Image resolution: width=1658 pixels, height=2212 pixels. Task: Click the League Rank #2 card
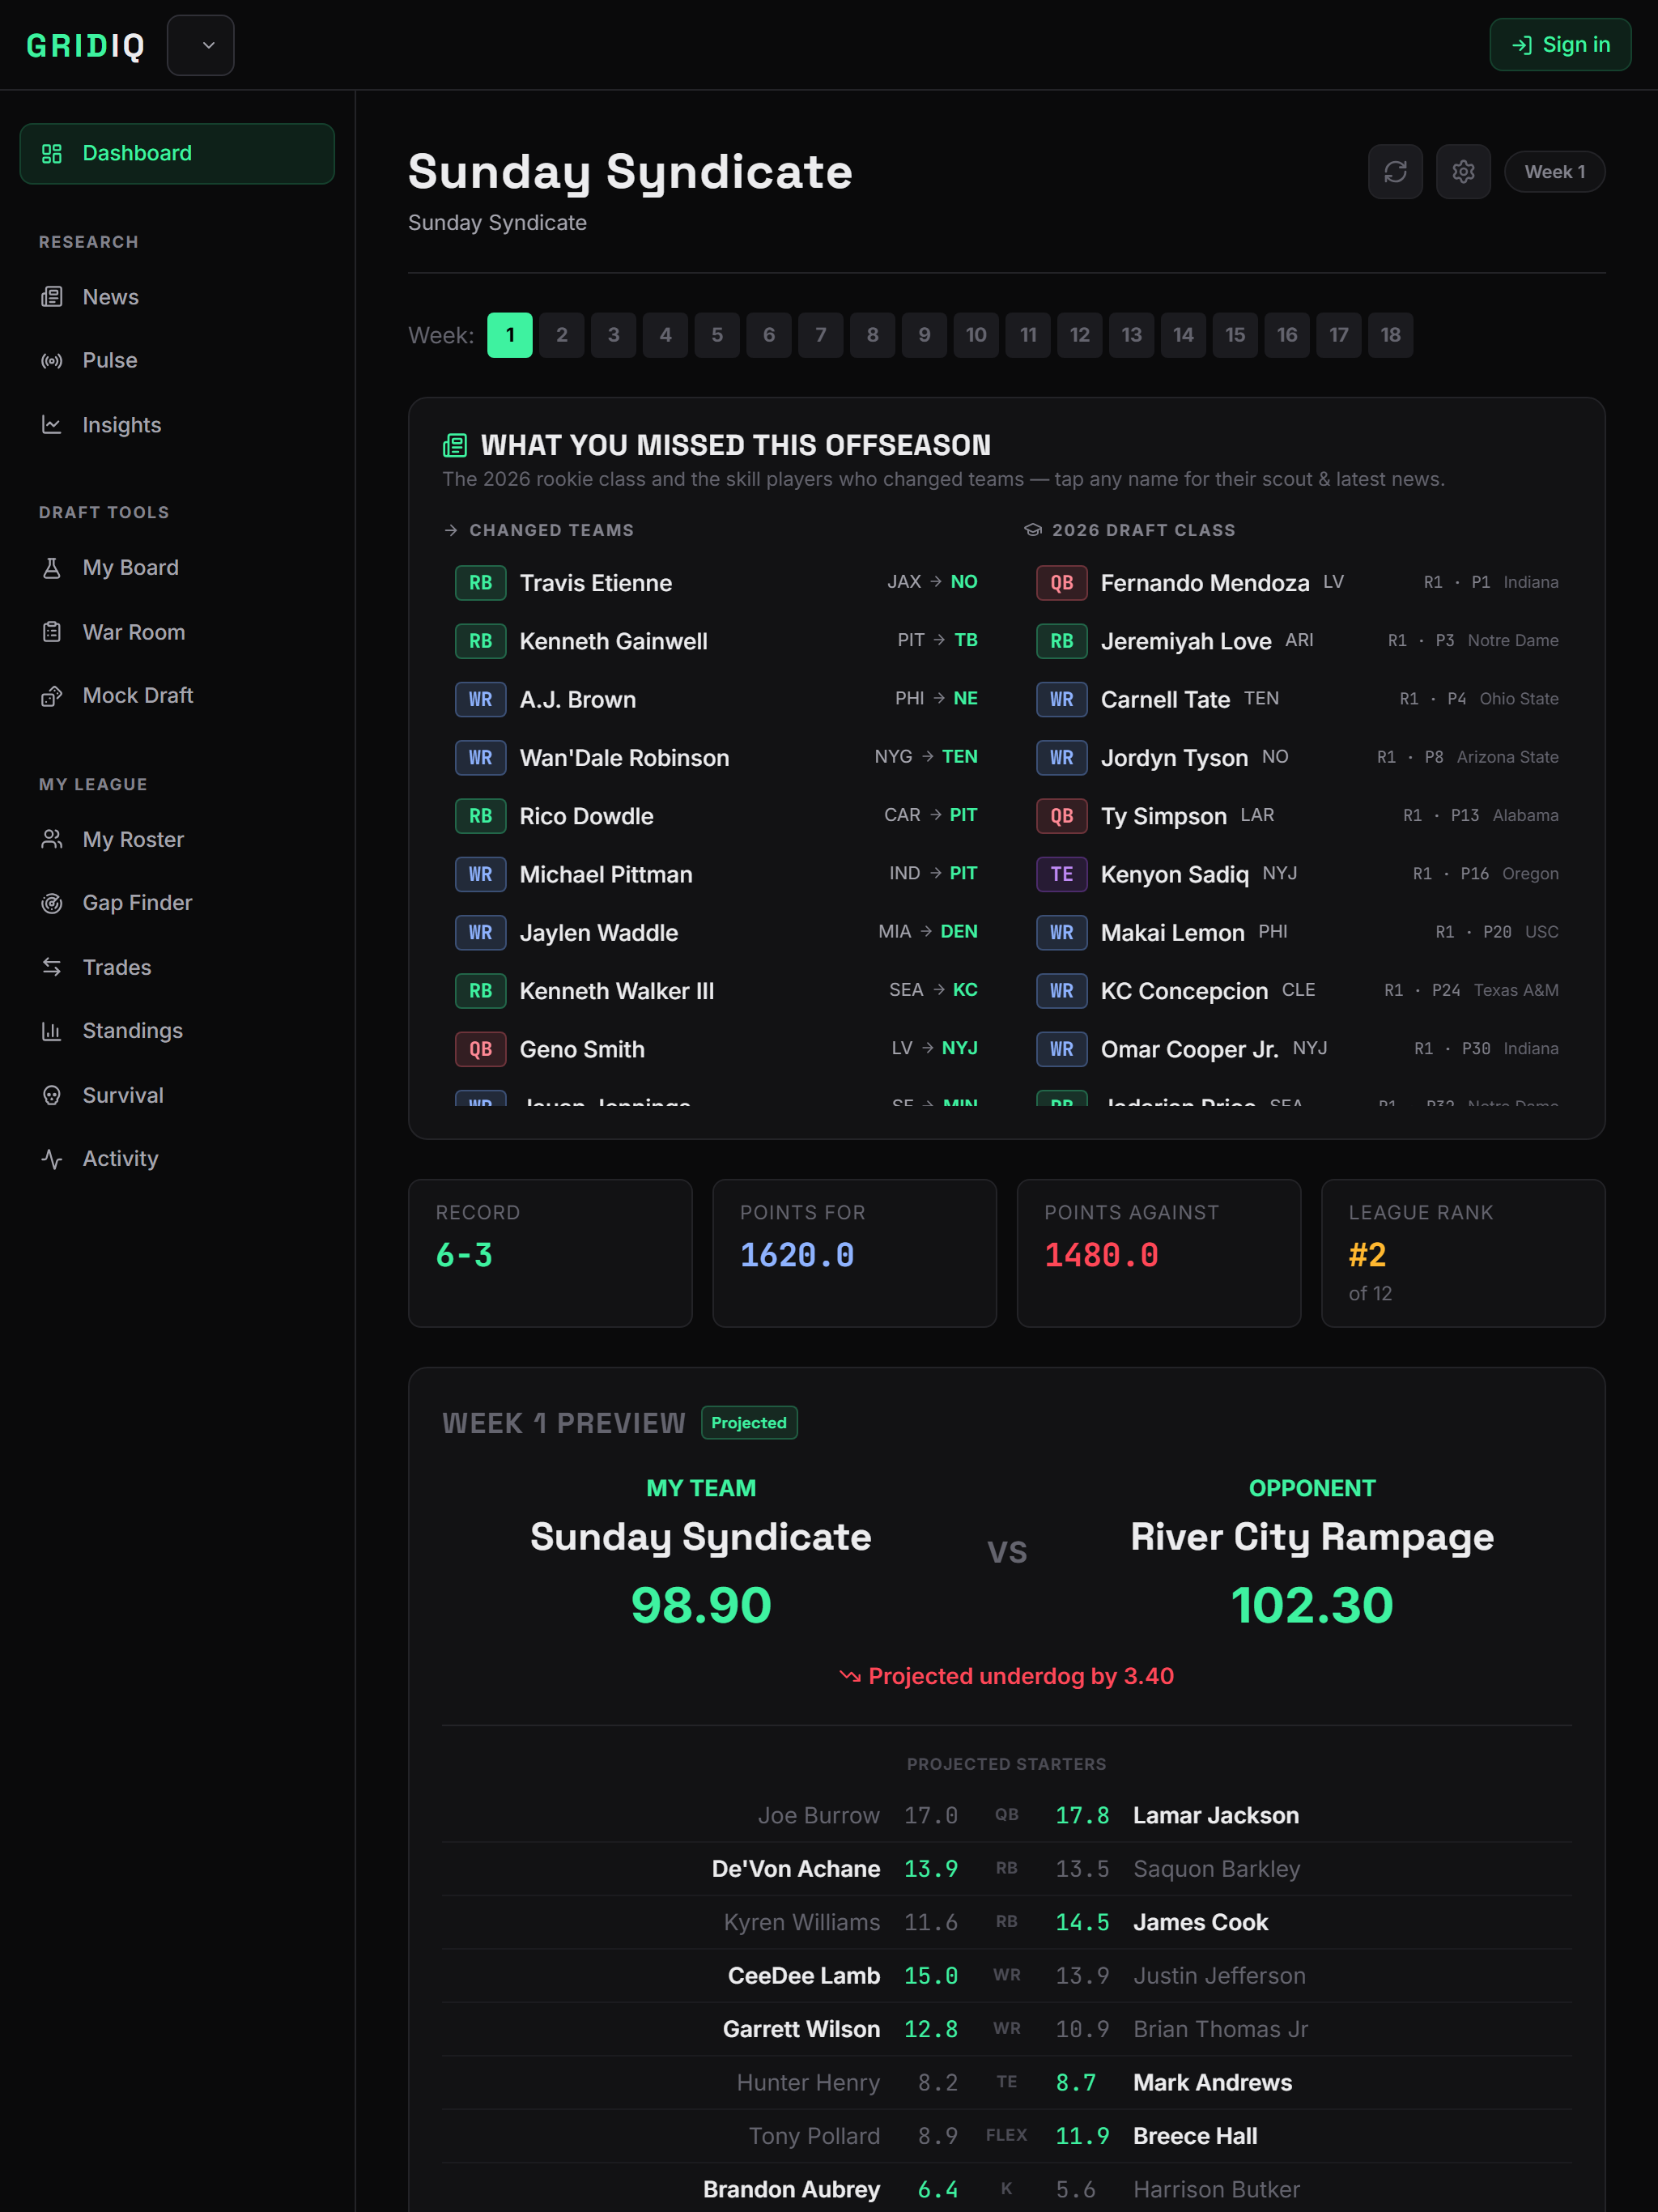[x=1463, y=1253]
